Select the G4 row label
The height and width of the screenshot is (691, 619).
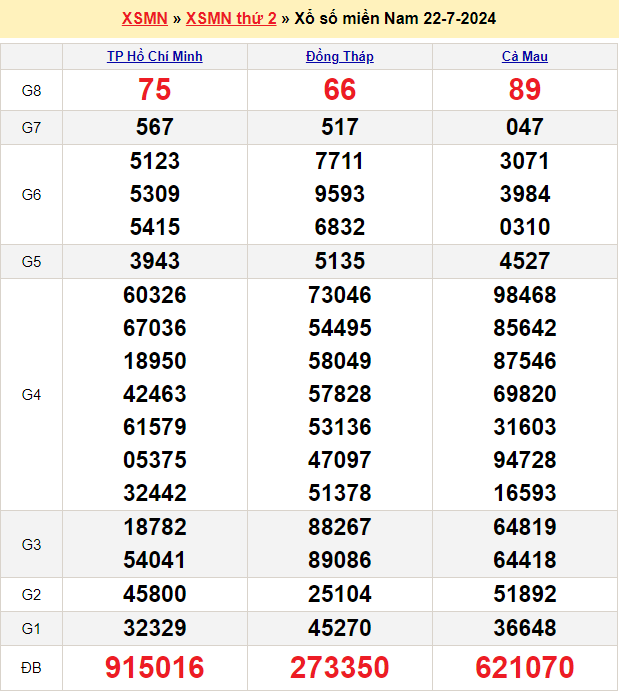coord(31,395)
